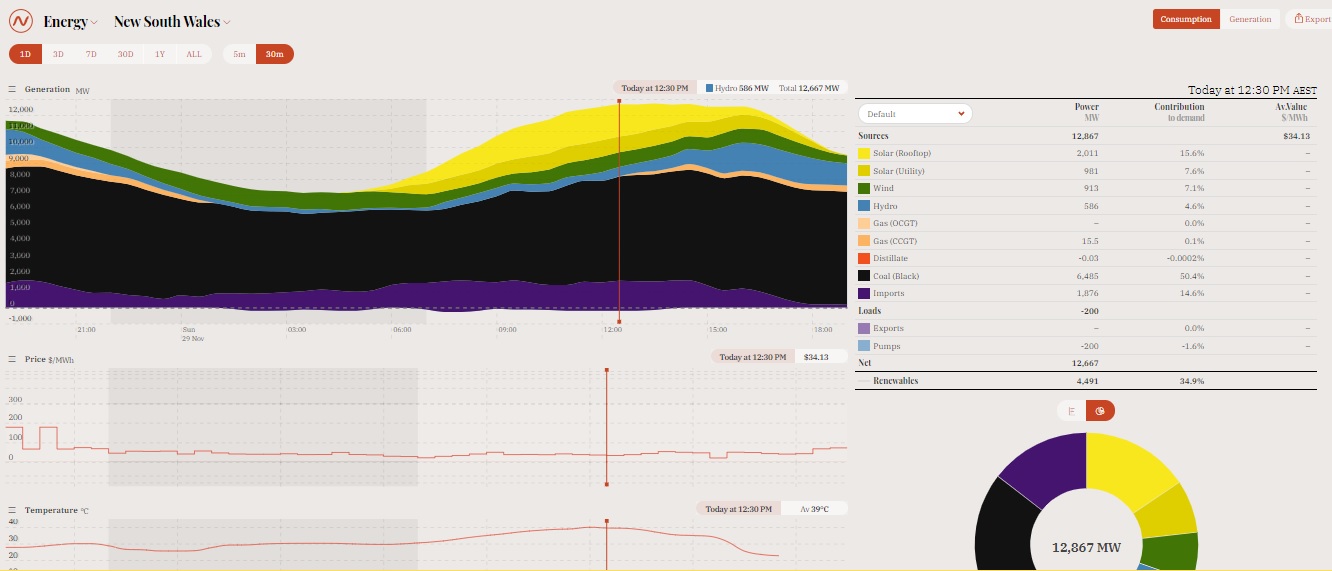Click the Pumps power value -200

[1090, 346]
